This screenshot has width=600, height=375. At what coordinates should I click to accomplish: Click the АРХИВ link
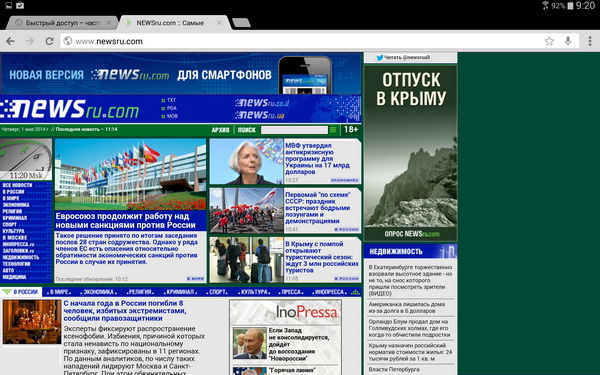point(220,130)
